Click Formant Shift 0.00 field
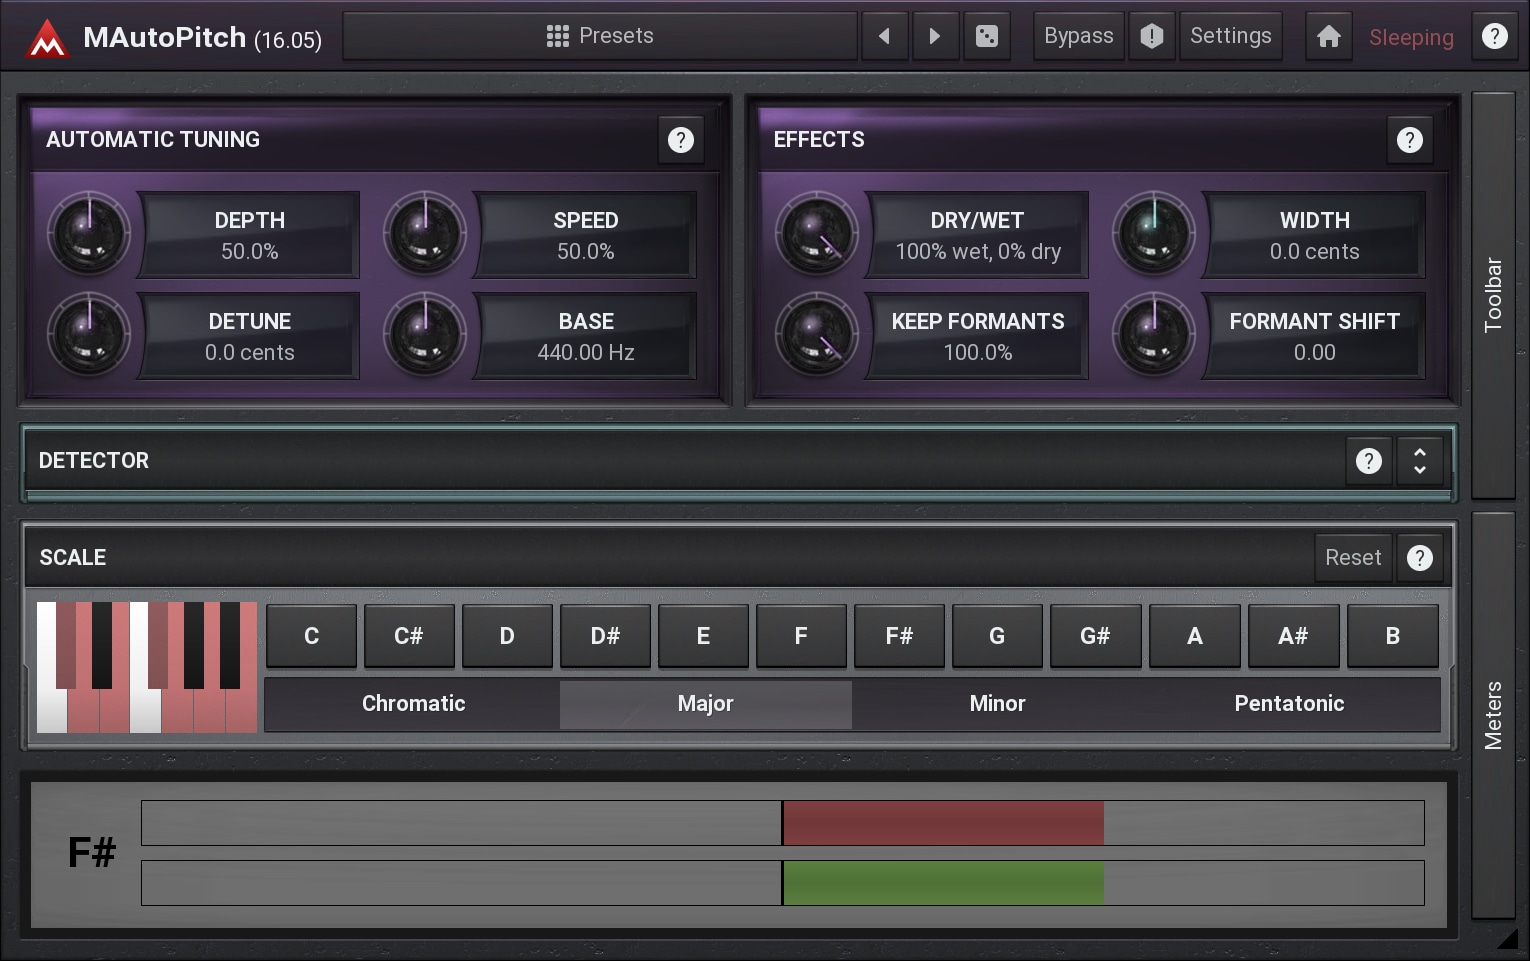1530x961 pixels. click(1314, 336)
